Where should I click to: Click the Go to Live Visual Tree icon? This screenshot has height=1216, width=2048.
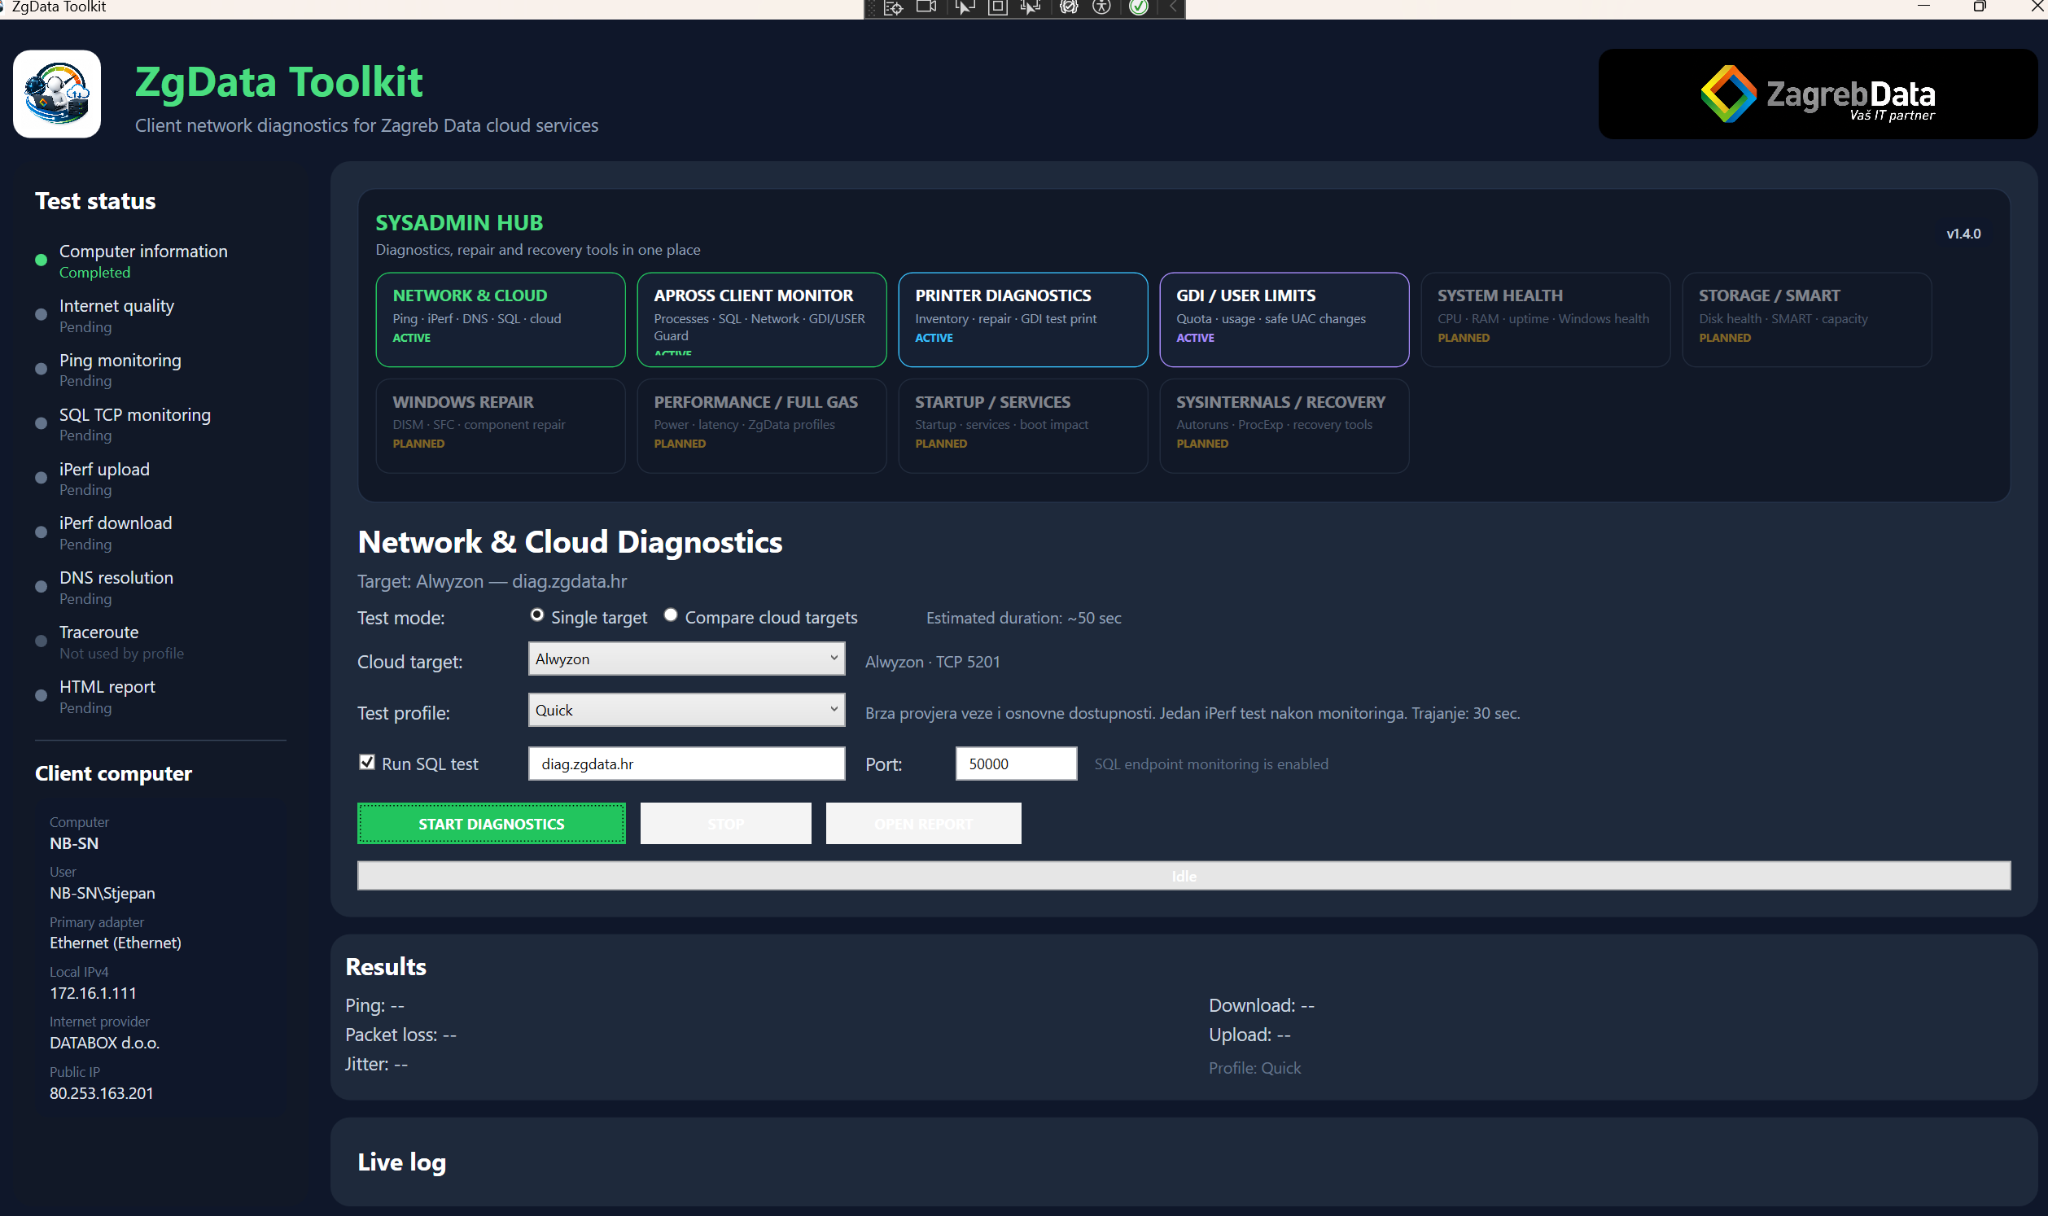click(x=893, y=8)
